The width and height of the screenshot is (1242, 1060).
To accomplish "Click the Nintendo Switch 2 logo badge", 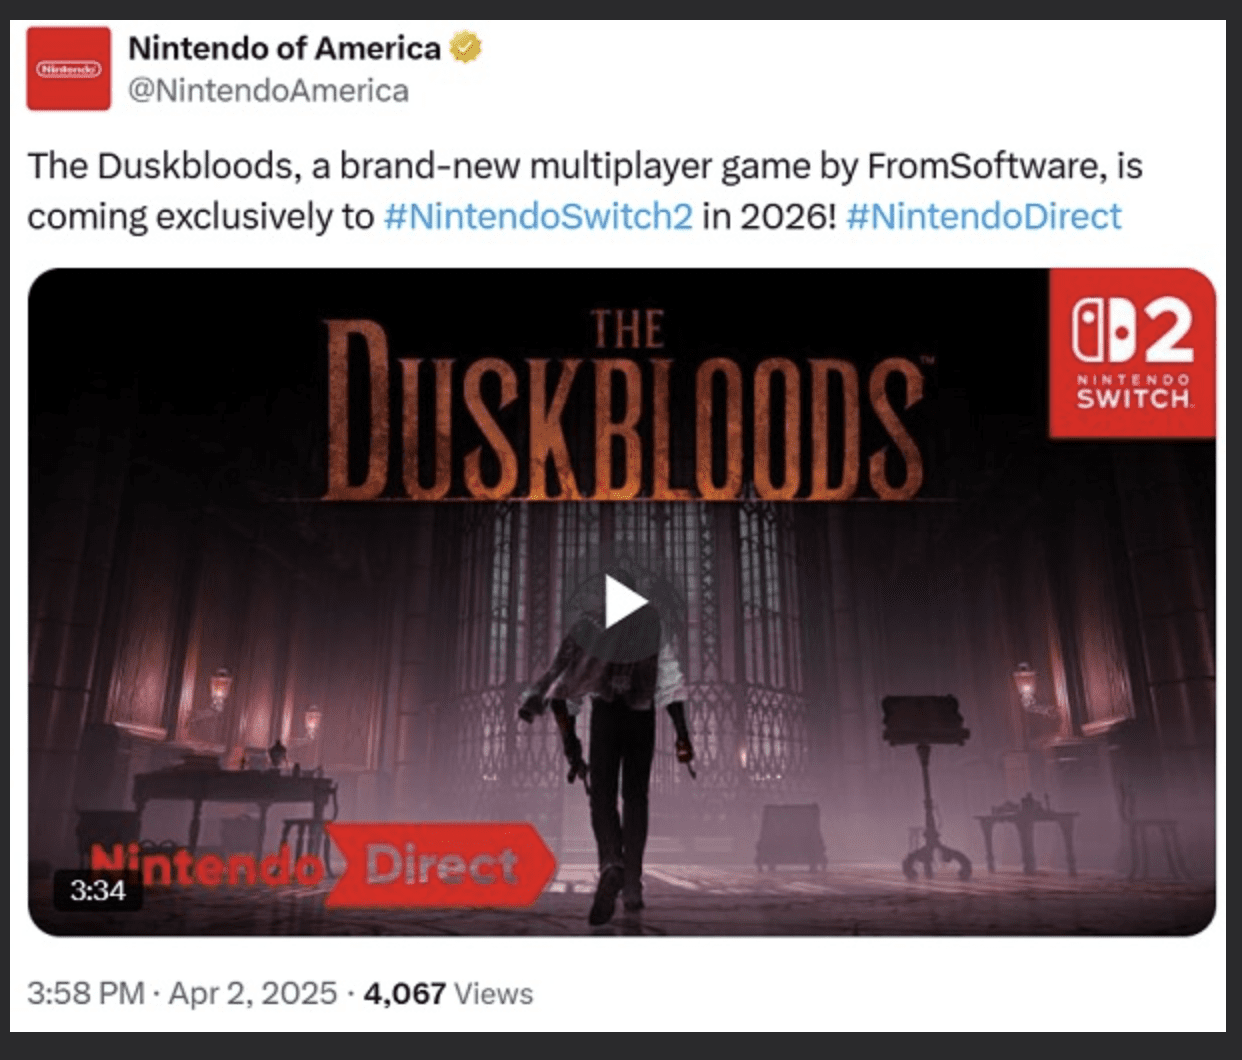I will click(x=1132, y=353).
